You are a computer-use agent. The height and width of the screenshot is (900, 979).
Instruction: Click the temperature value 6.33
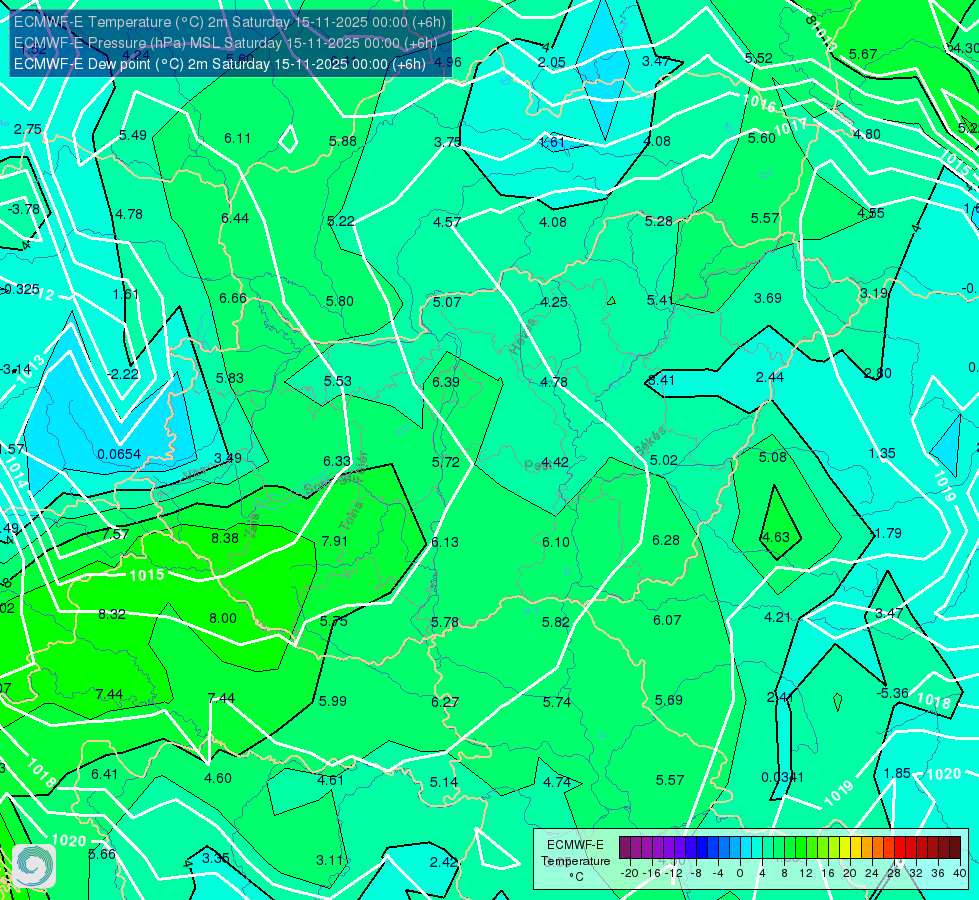(337, 461)
